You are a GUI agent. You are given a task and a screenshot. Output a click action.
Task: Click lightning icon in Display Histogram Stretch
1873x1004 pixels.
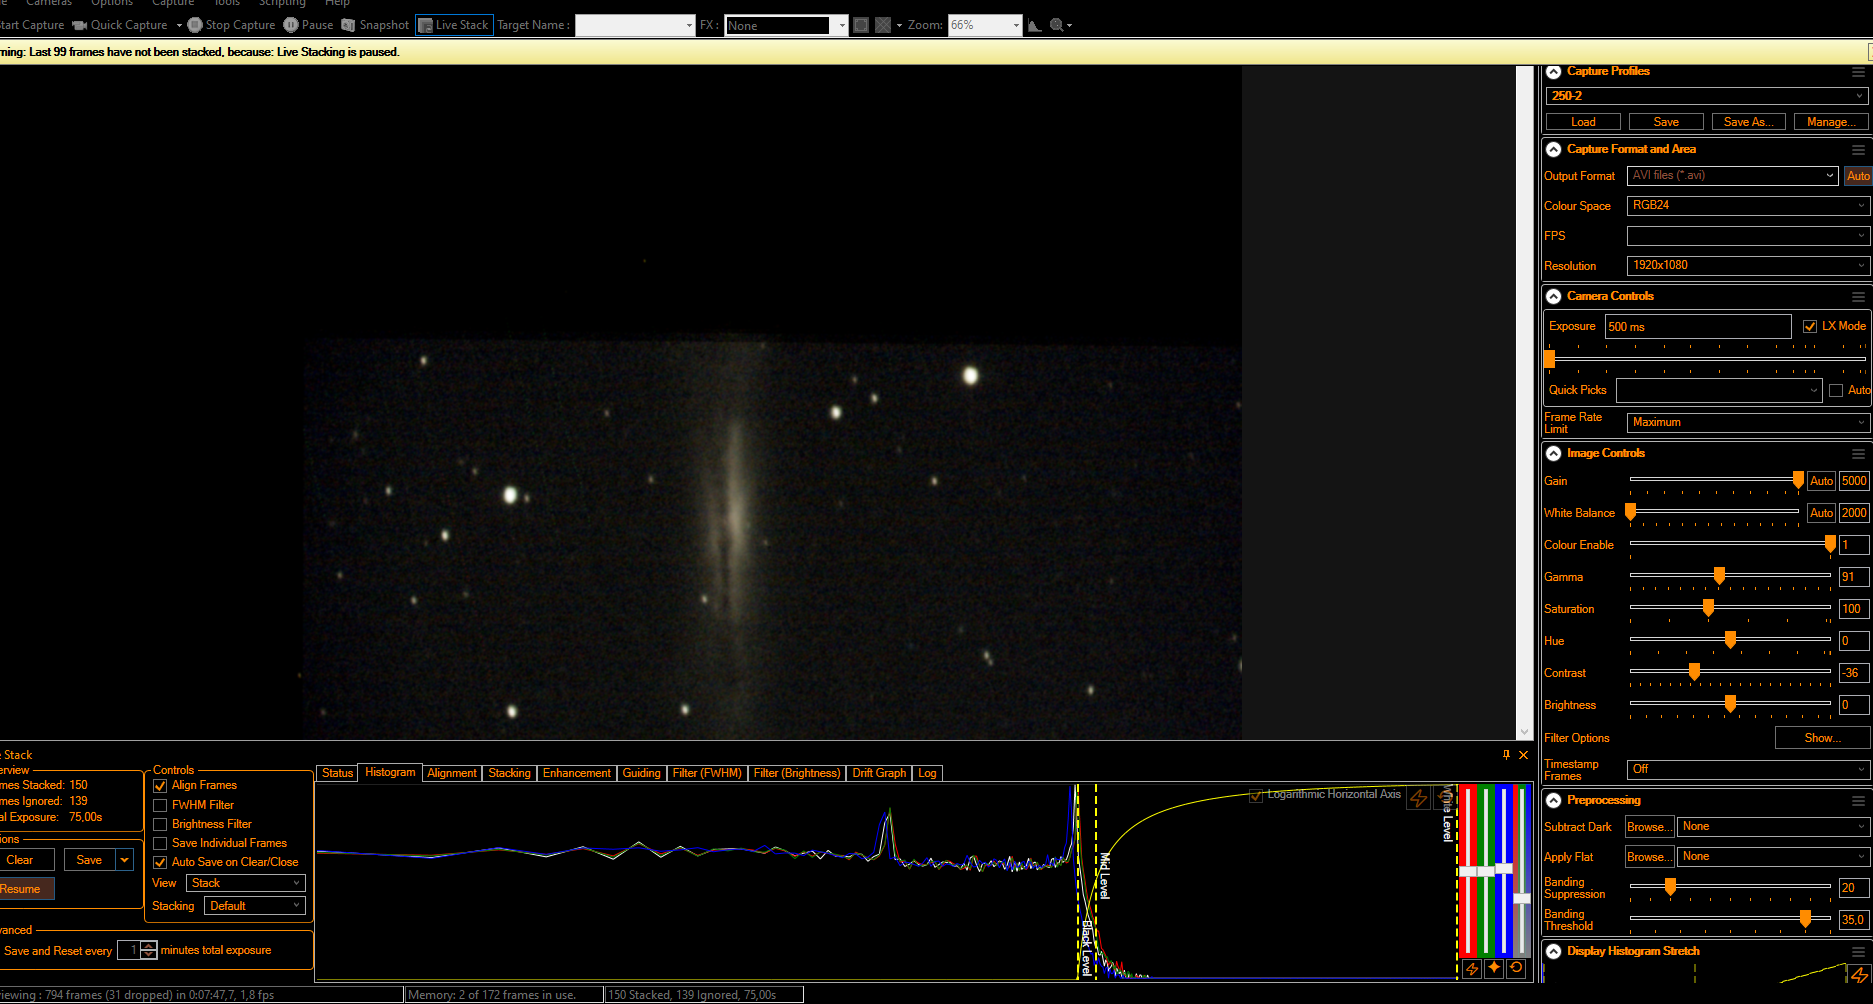[x=1859, y=975]
